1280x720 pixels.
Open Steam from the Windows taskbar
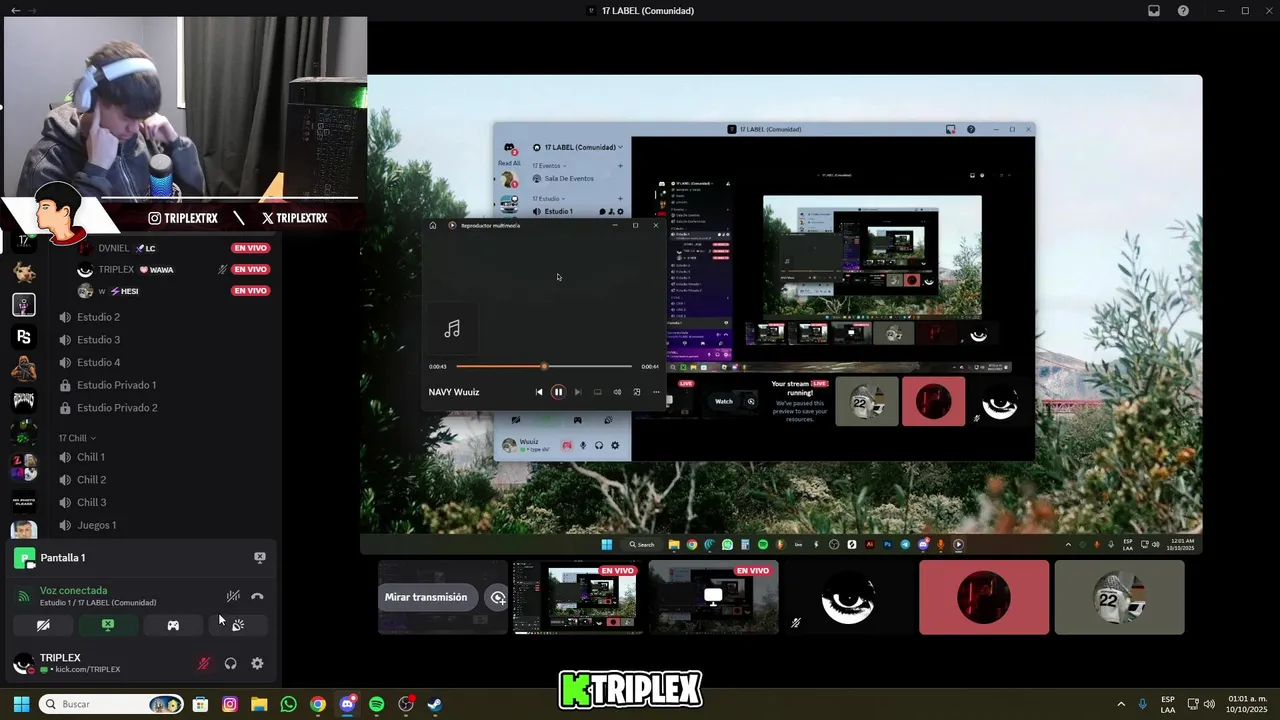[x=435, y=704]
